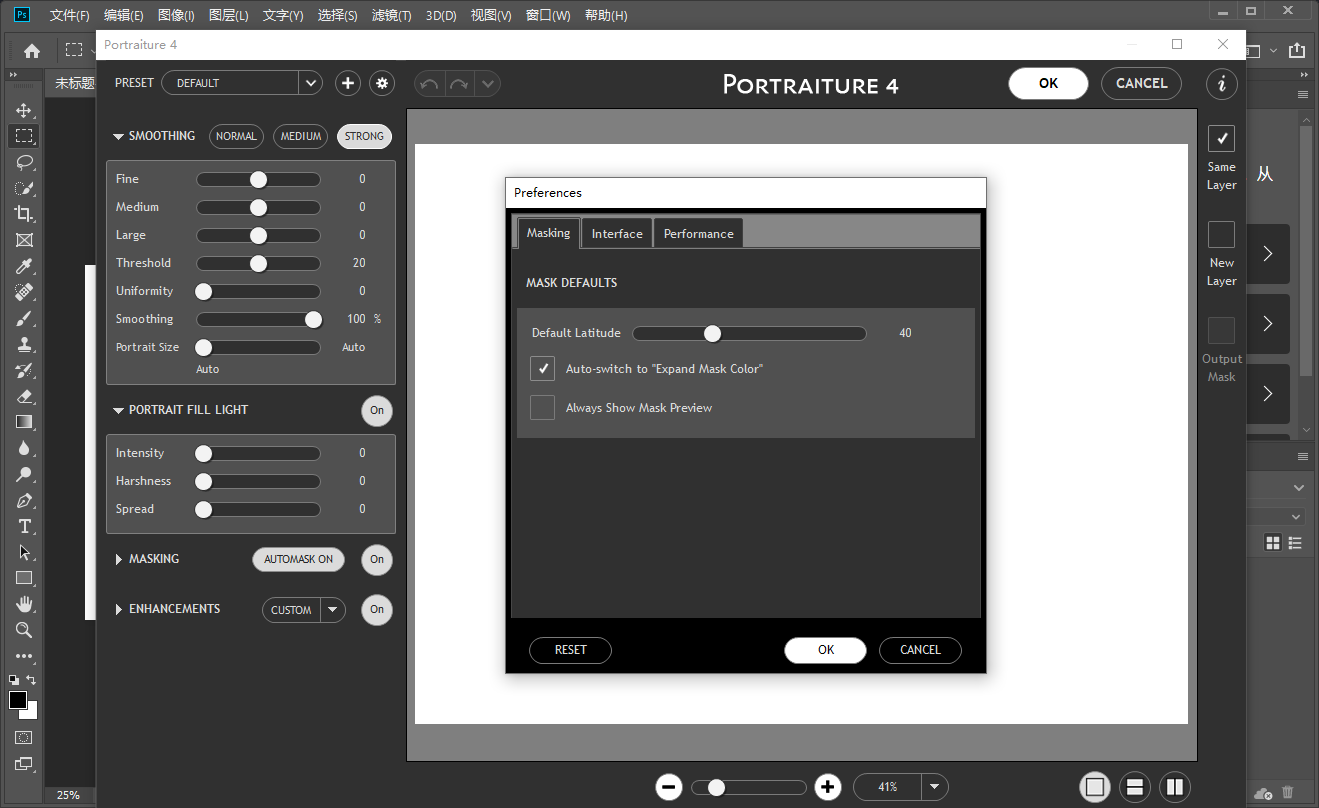Select the Brush tool
The width and height of the screenshot is (1319, 808).
(24, 318)
